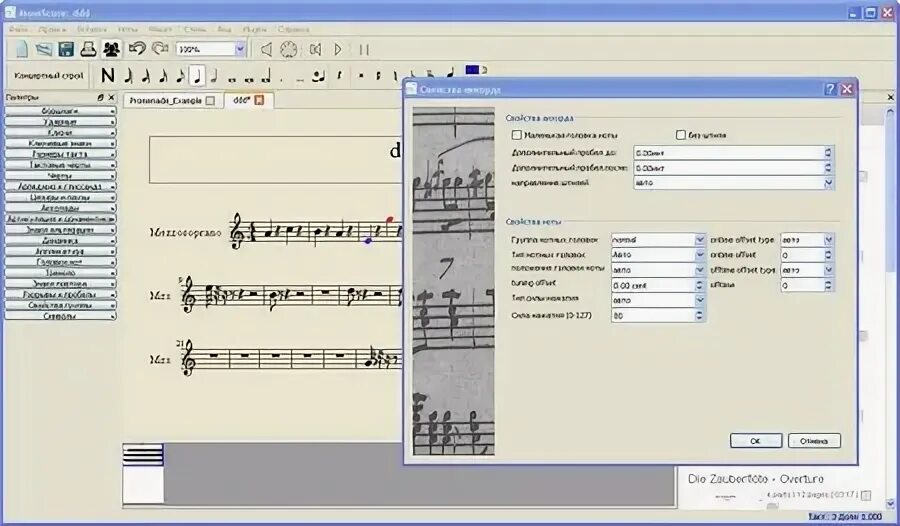This screenshot has height=526, width=900.
Task: Enable the small notehead checkbox
Action: 517,135
